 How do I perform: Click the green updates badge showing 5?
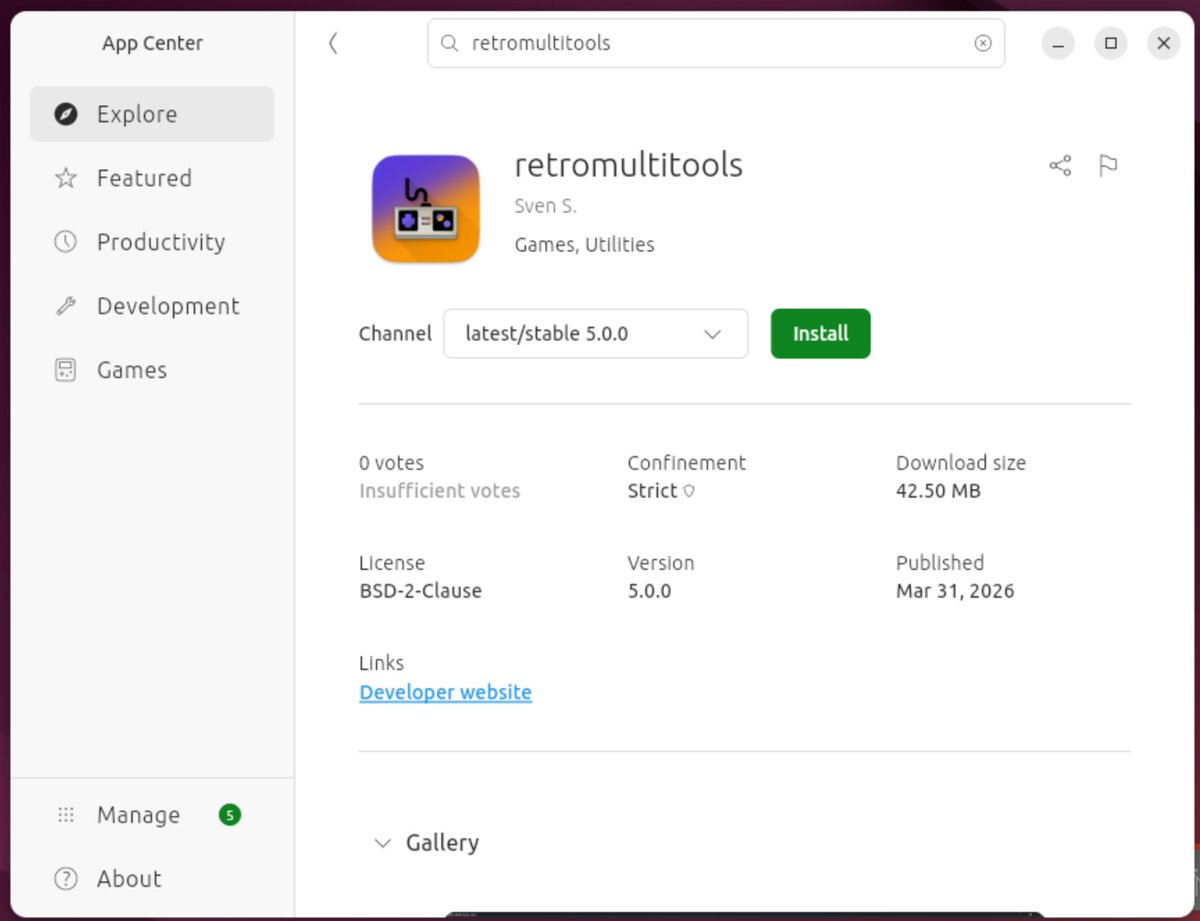pos(230,815)
